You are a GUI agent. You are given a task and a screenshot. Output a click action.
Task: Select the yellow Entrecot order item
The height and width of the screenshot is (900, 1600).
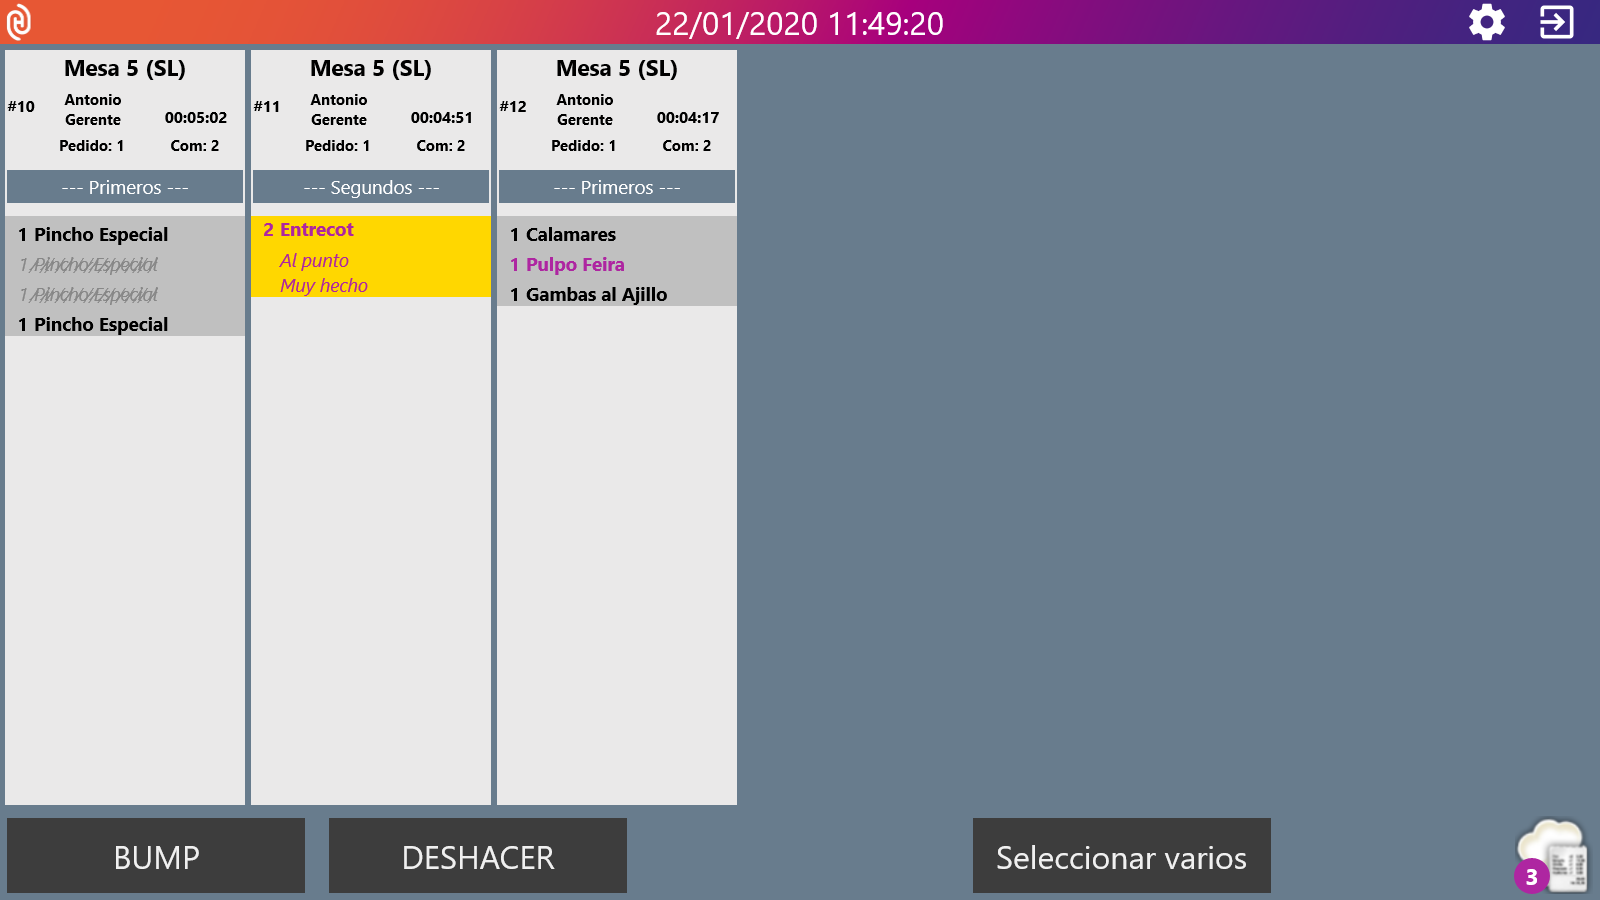(x=370, y=256)
